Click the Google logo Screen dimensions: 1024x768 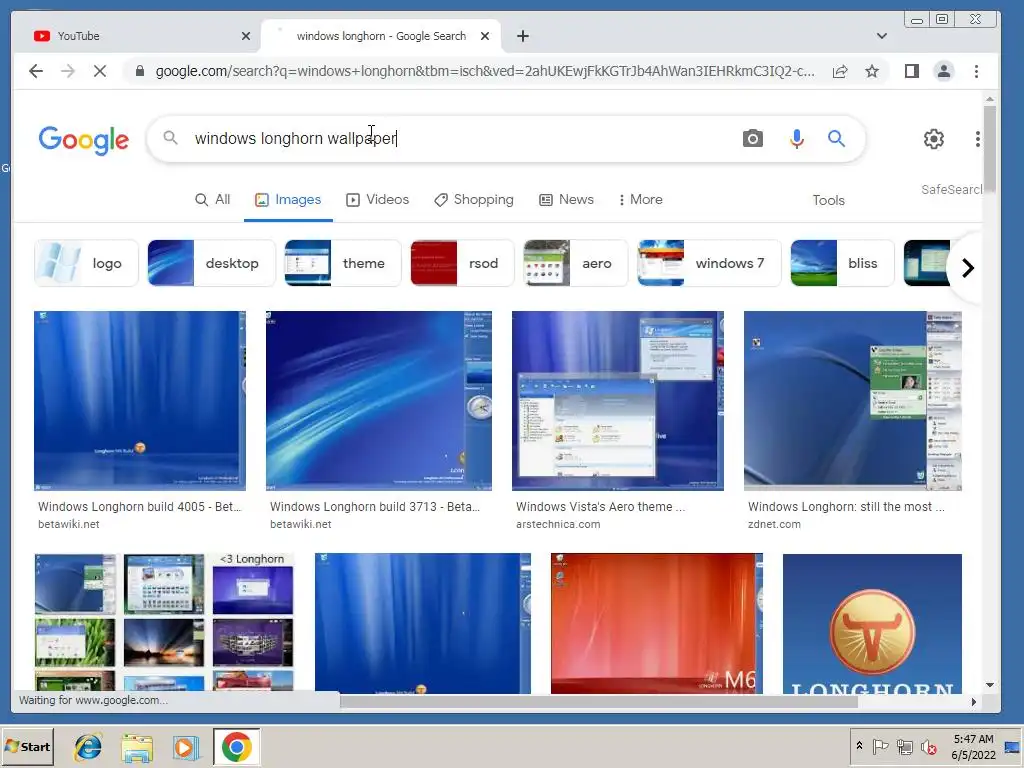click(x=84, y=140)
